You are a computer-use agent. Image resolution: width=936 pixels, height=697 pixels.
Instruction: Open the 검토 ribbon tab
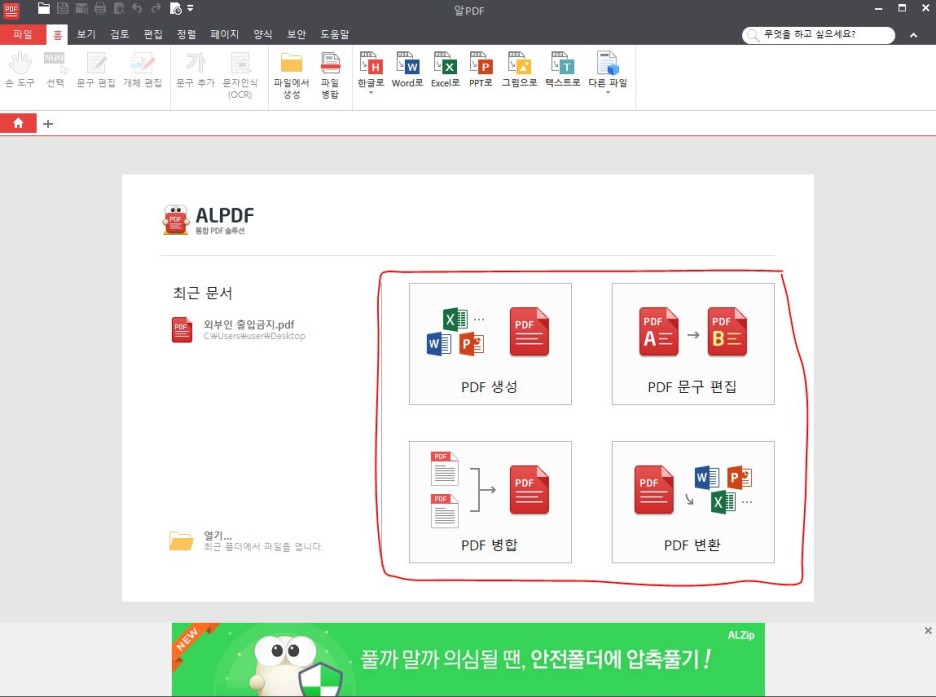click(x=119, y=35)
